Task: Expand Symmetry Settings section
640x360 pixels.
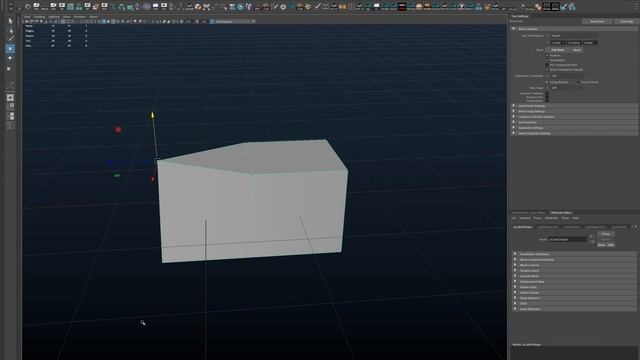Action: point(575,128)
